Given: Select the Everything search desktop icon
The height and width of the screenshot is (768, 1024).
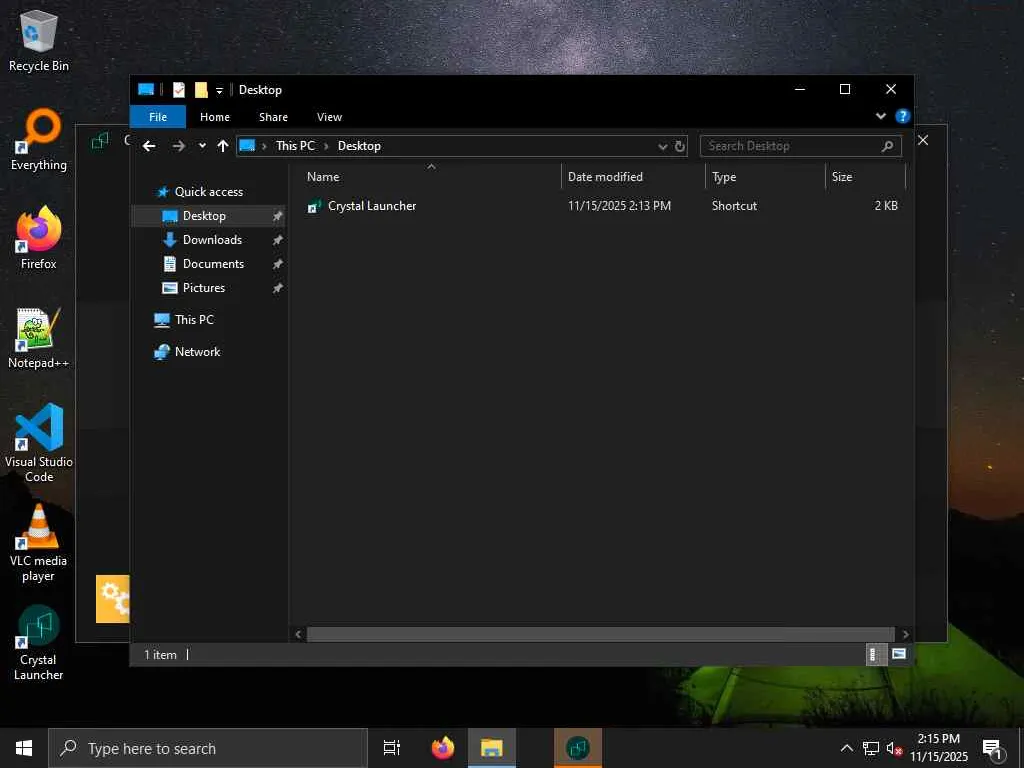Looking at the screenshot, I should click(39, 140).
